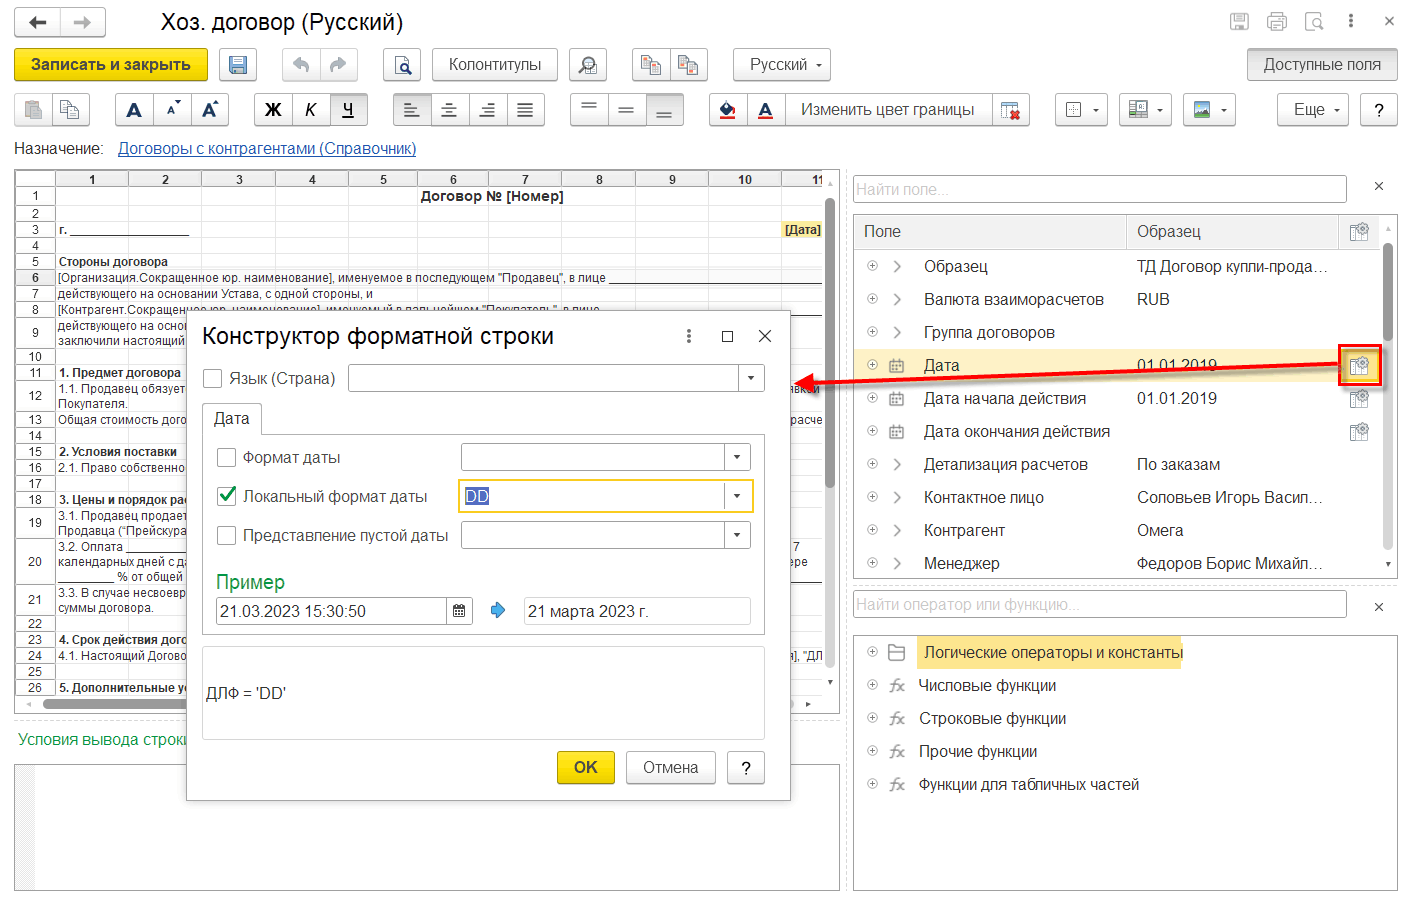Uncheck Локальный формат даты checkbox

[227, 496]
